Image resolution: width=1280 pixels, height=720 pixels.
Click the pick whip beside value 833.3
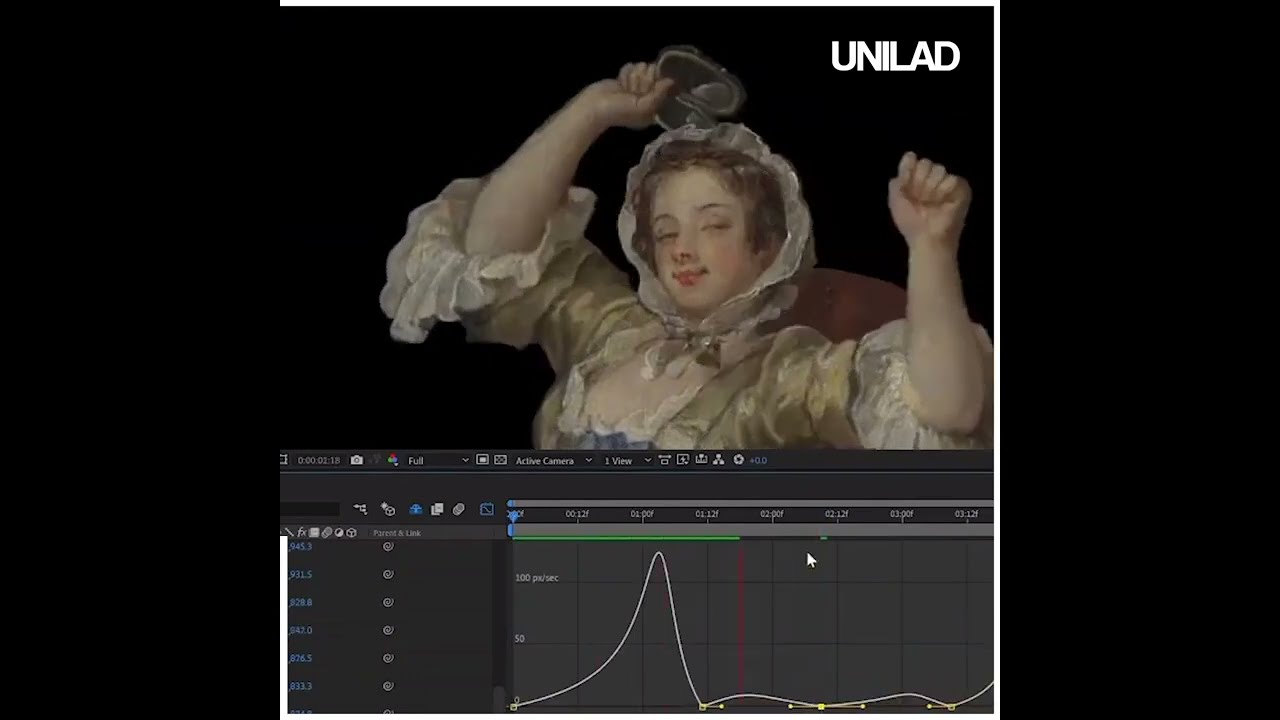click(x=388, y=686)
